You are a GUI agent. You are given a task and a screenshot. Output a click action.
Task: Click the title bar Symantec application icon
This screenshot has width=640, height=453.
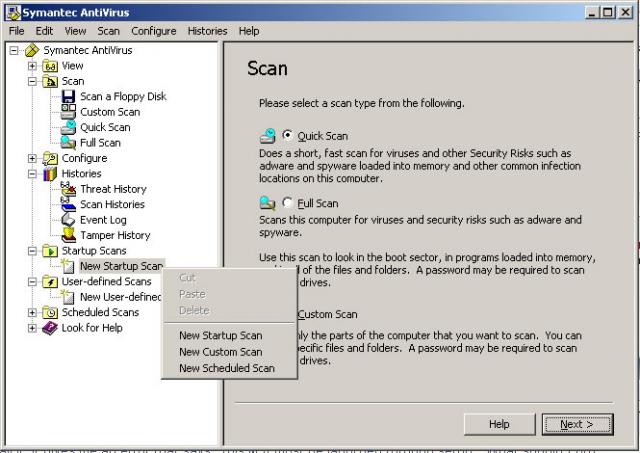[x=13, y=12]
